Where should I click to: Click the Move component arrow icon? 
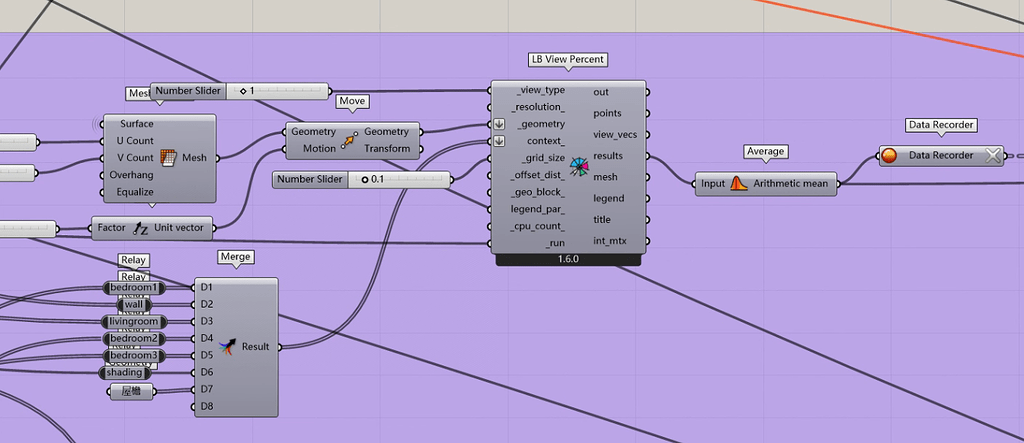point(350,140)
